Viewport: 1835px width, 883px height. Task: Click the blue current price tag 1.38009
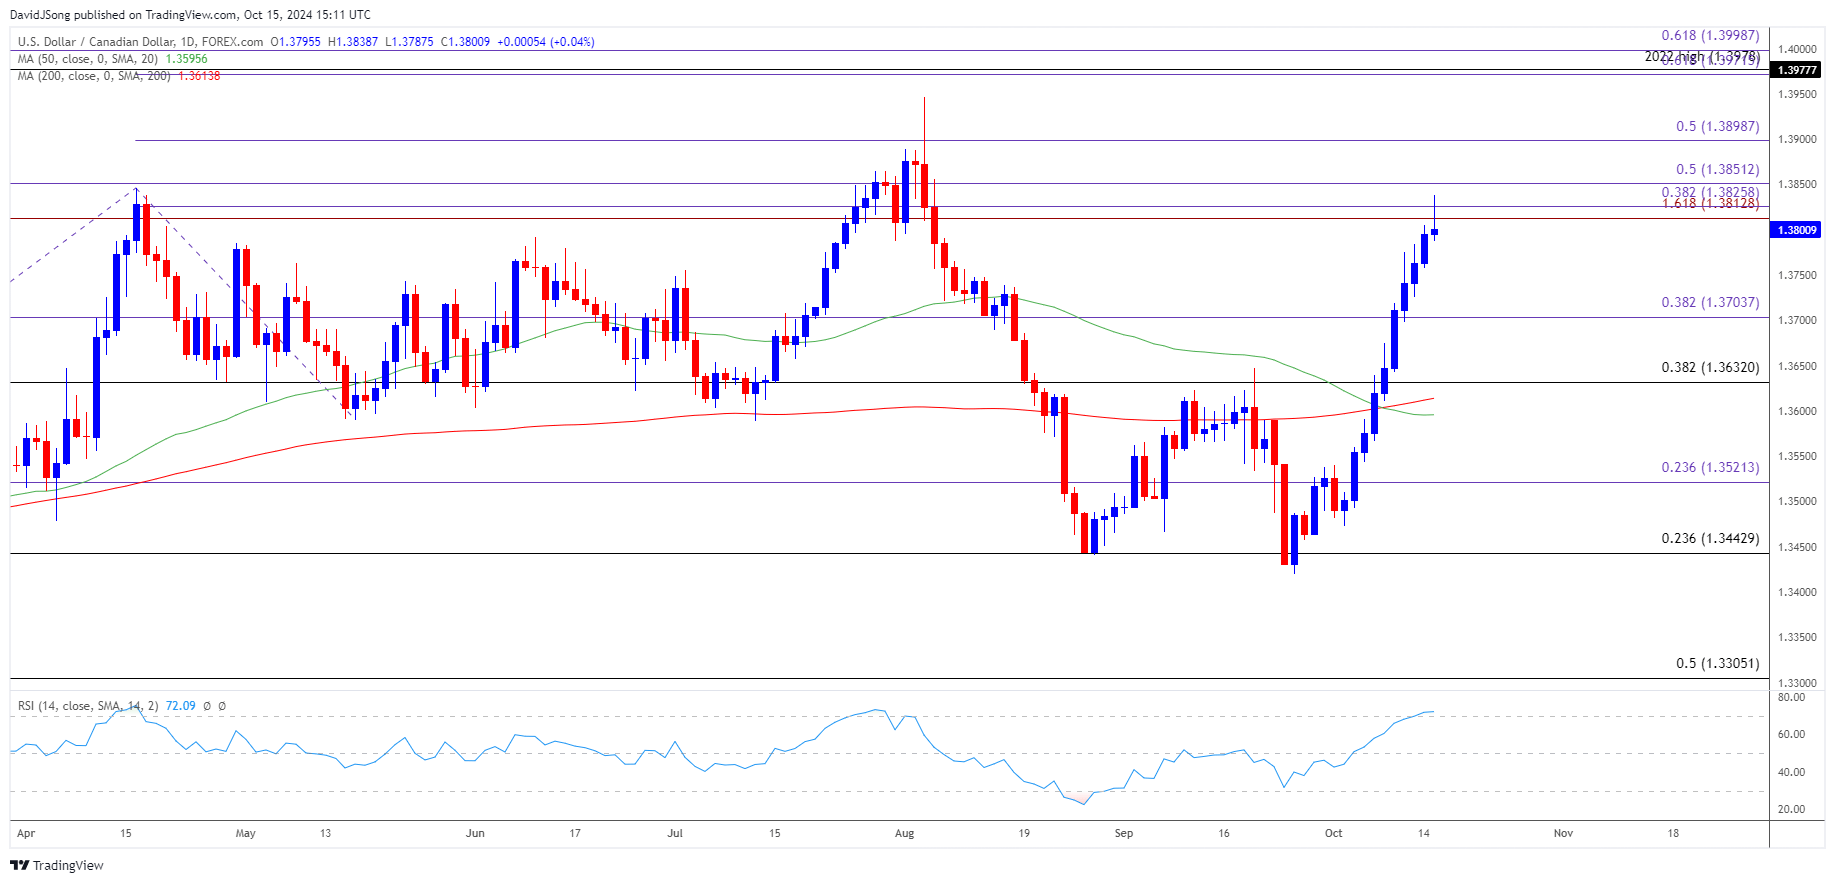1795,230
